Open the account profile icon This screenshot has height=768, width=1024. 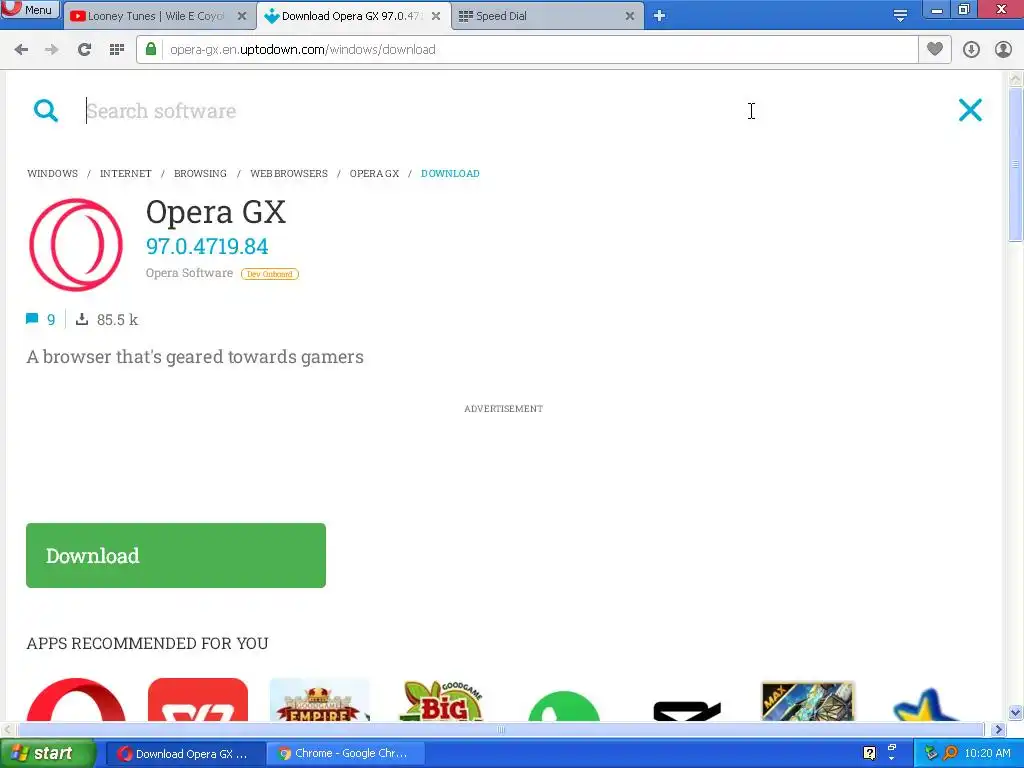[1003, 50]
